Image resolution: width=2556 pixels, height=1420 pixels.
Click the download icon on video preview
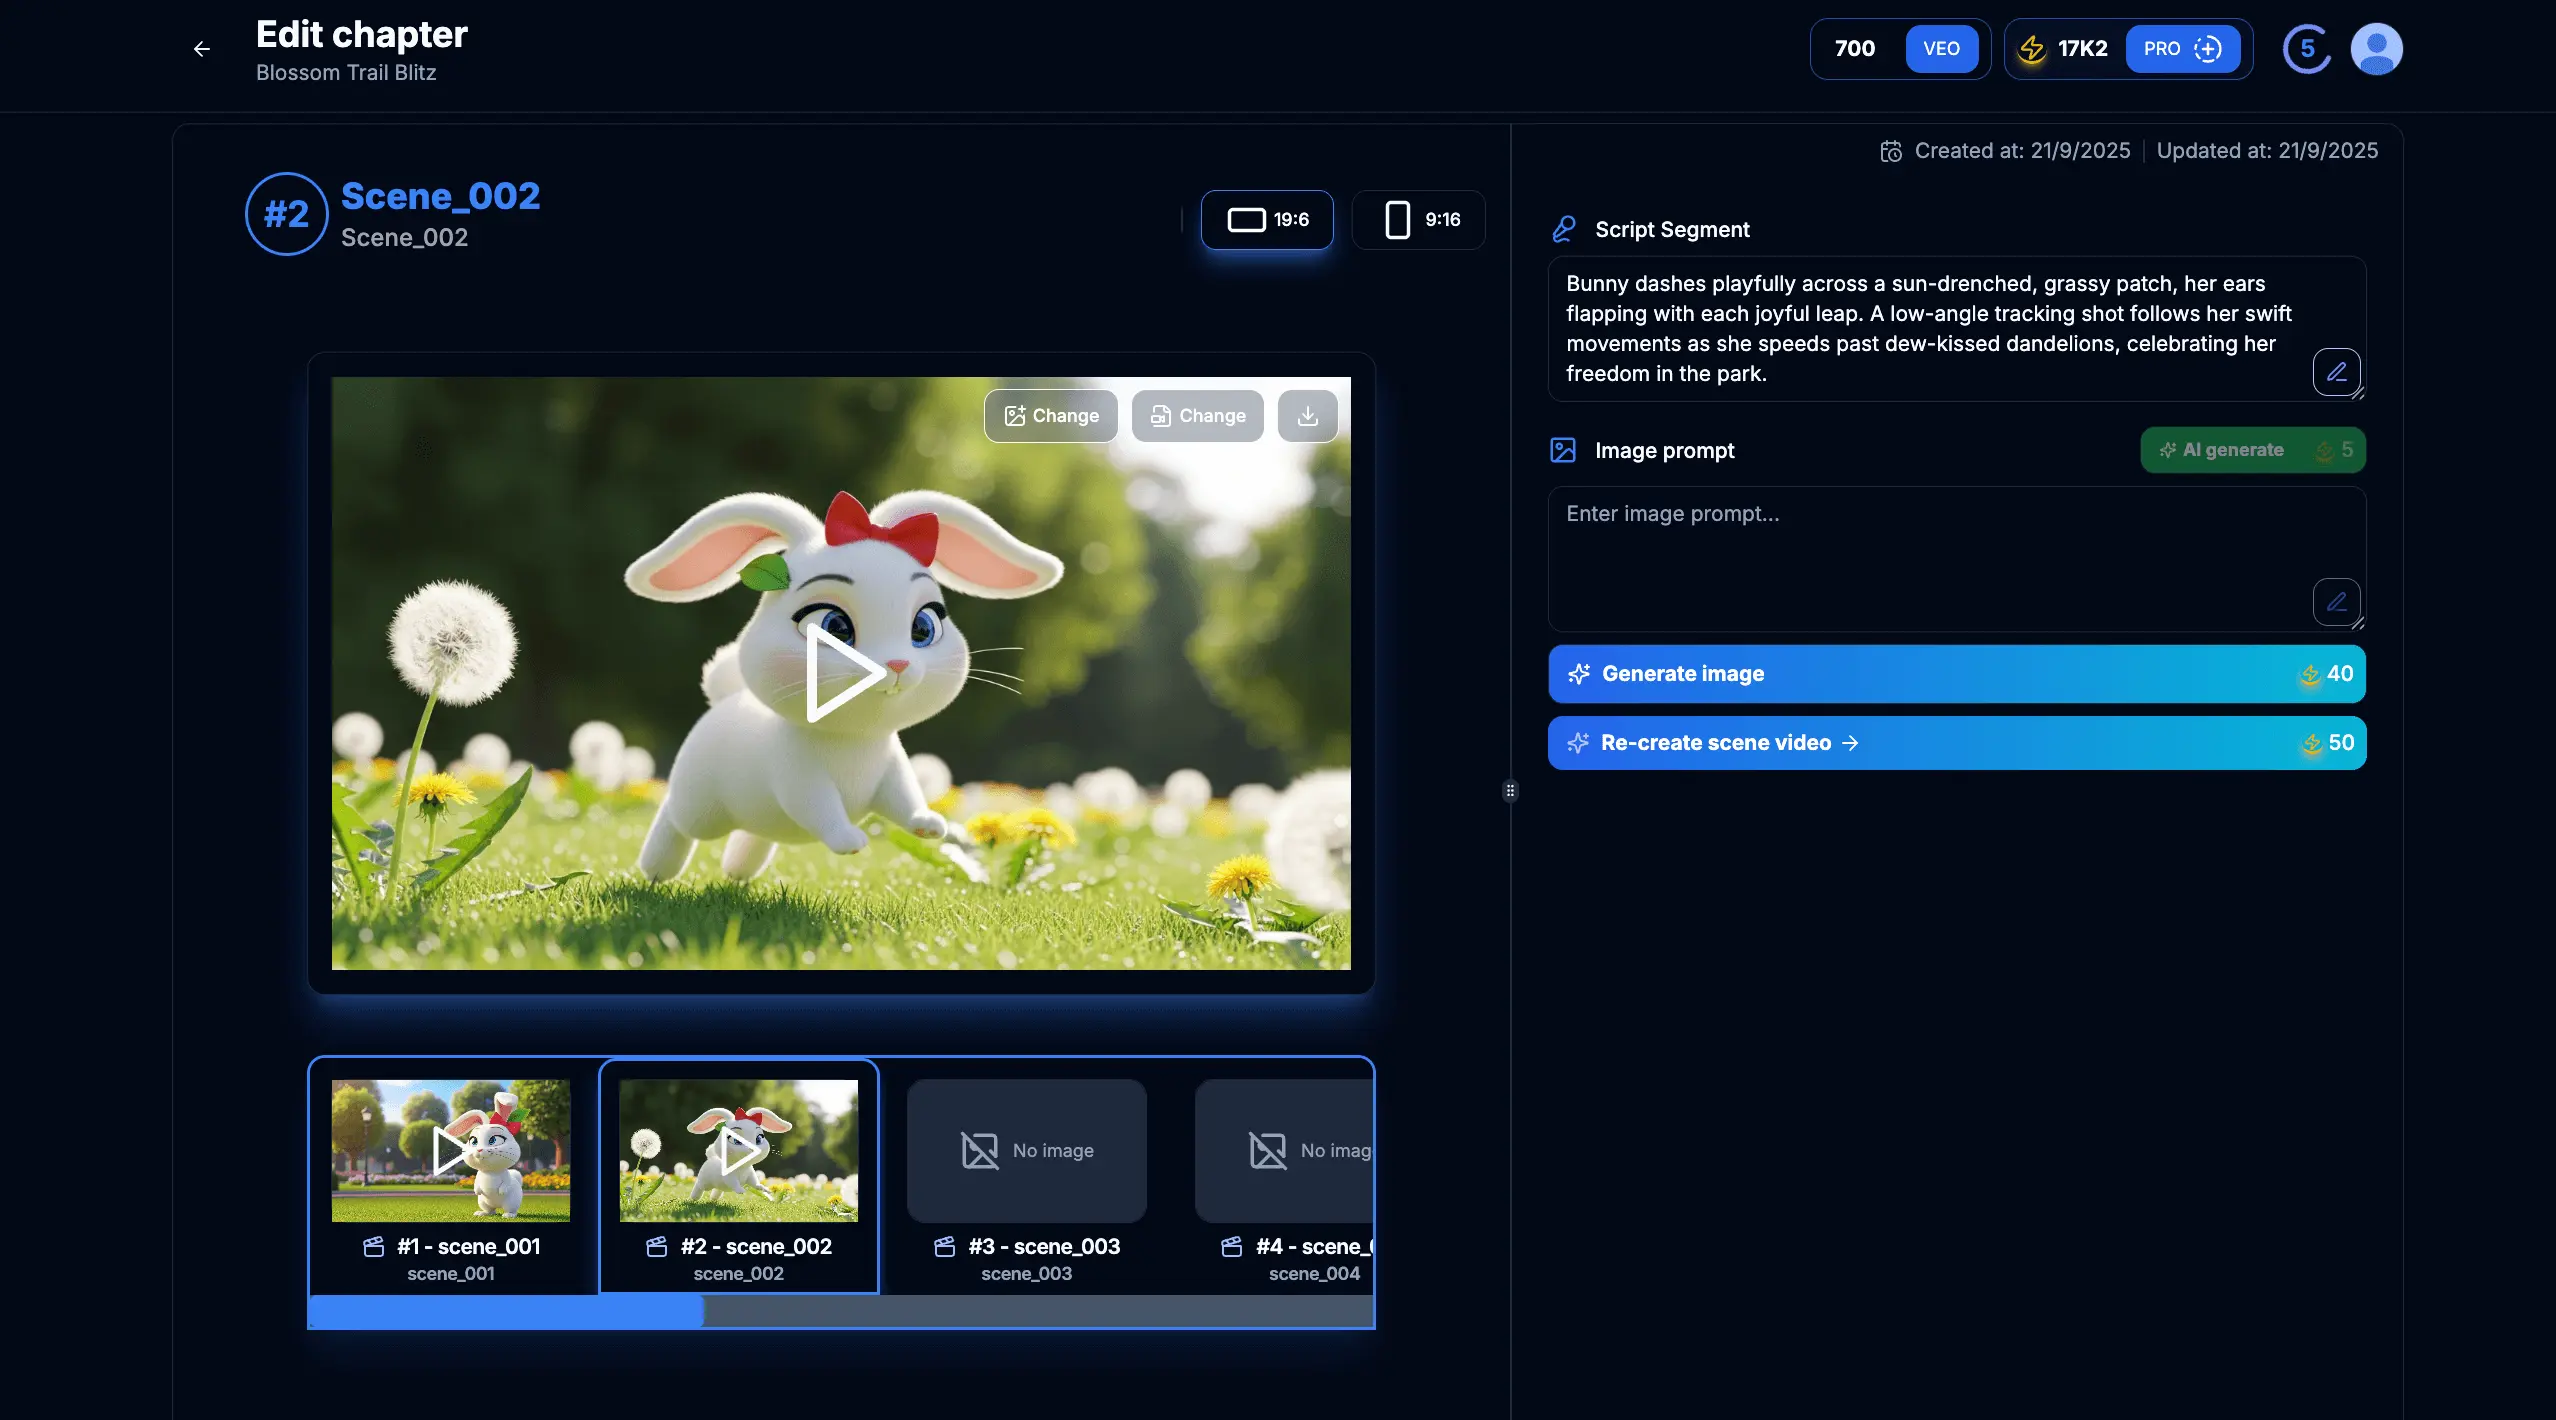[x=1307, y=416]
